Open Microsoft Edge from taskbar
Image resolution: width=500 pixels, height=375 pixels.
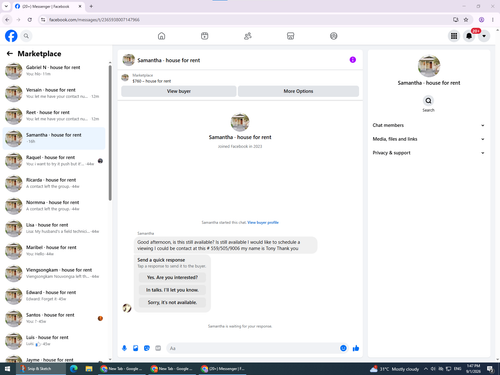[x=74, y=369]
